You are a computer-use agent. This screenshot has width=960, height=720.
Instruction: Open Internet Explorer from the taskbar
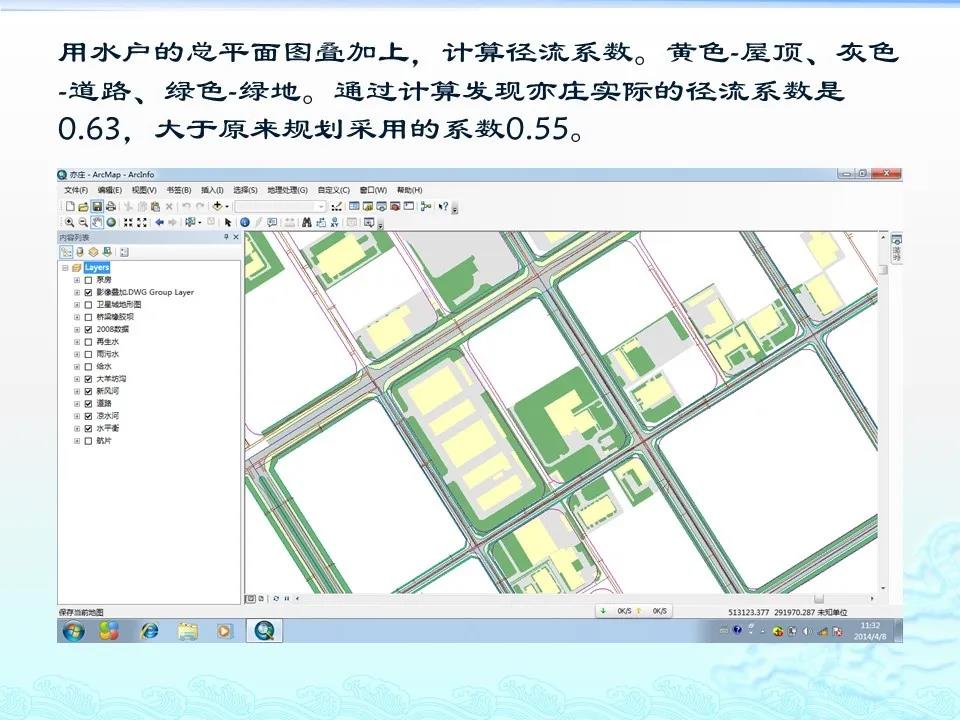click(x=150, y=630)
